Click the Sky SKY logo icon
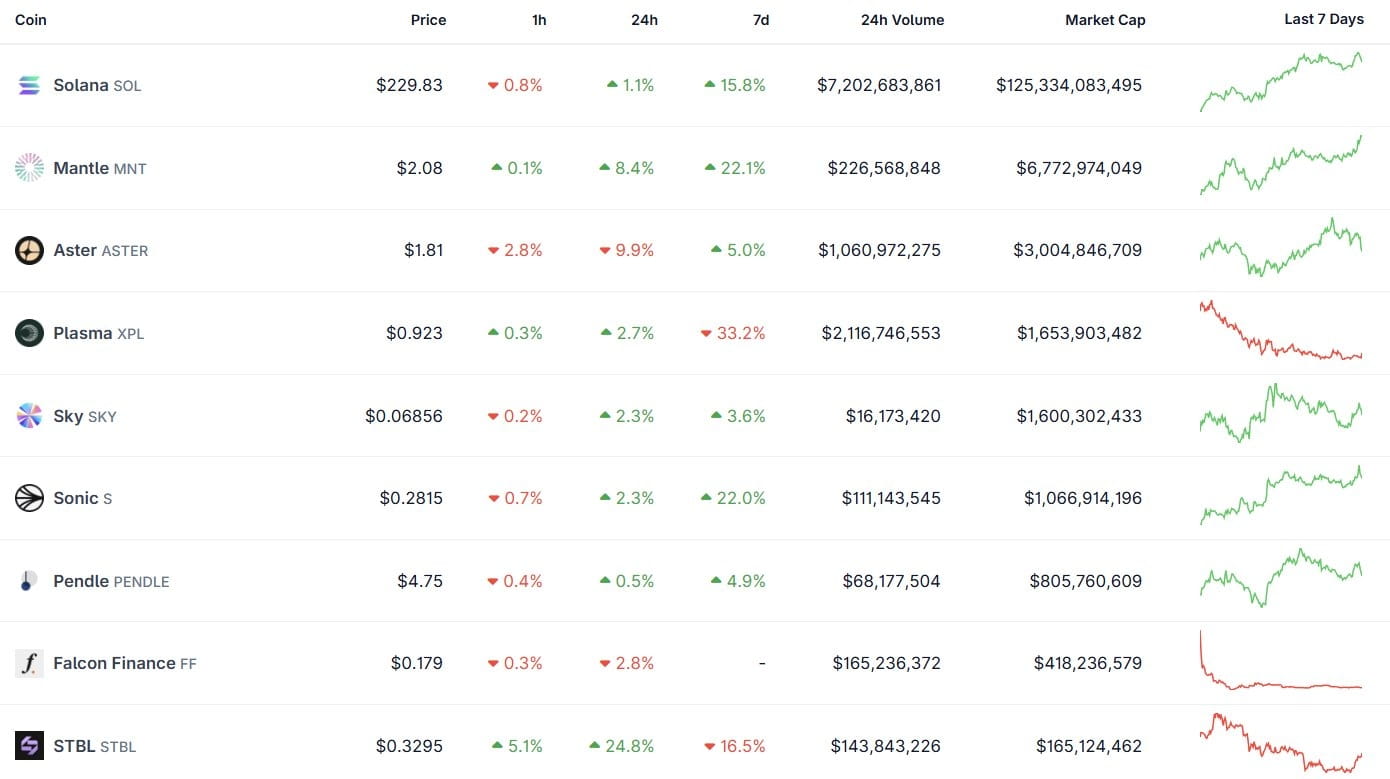Viewport: 1390px width, 779px height. [29, 416]
